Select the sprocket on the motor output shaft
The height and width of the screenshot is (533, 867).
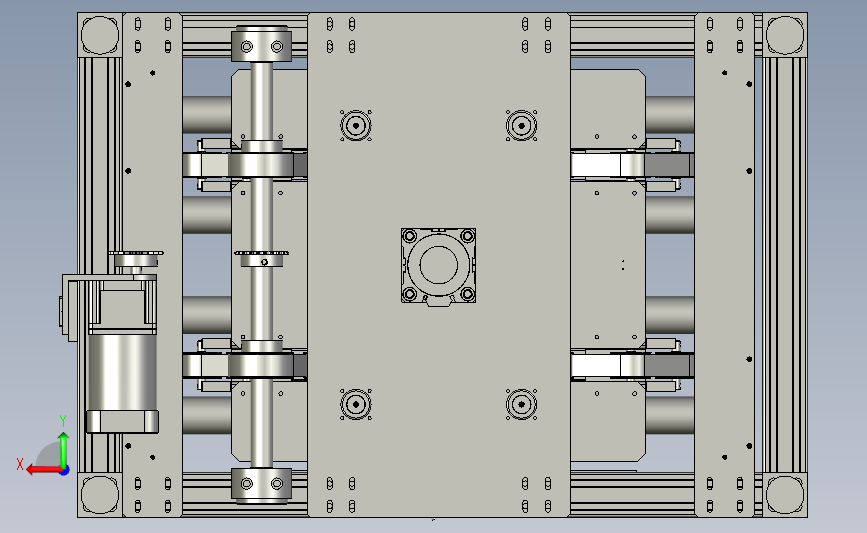[x=136, y=258]
